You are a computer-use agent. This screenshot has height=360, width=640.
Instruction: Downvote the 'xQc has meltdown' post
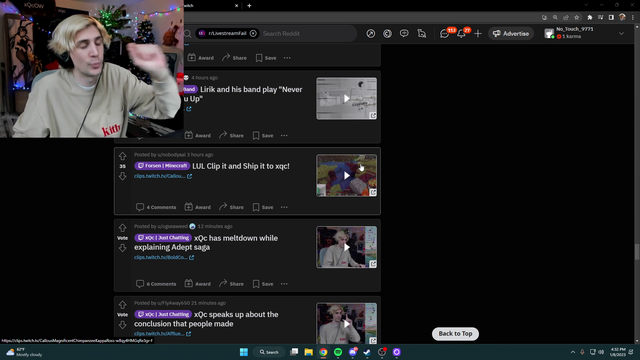point(122,248)
